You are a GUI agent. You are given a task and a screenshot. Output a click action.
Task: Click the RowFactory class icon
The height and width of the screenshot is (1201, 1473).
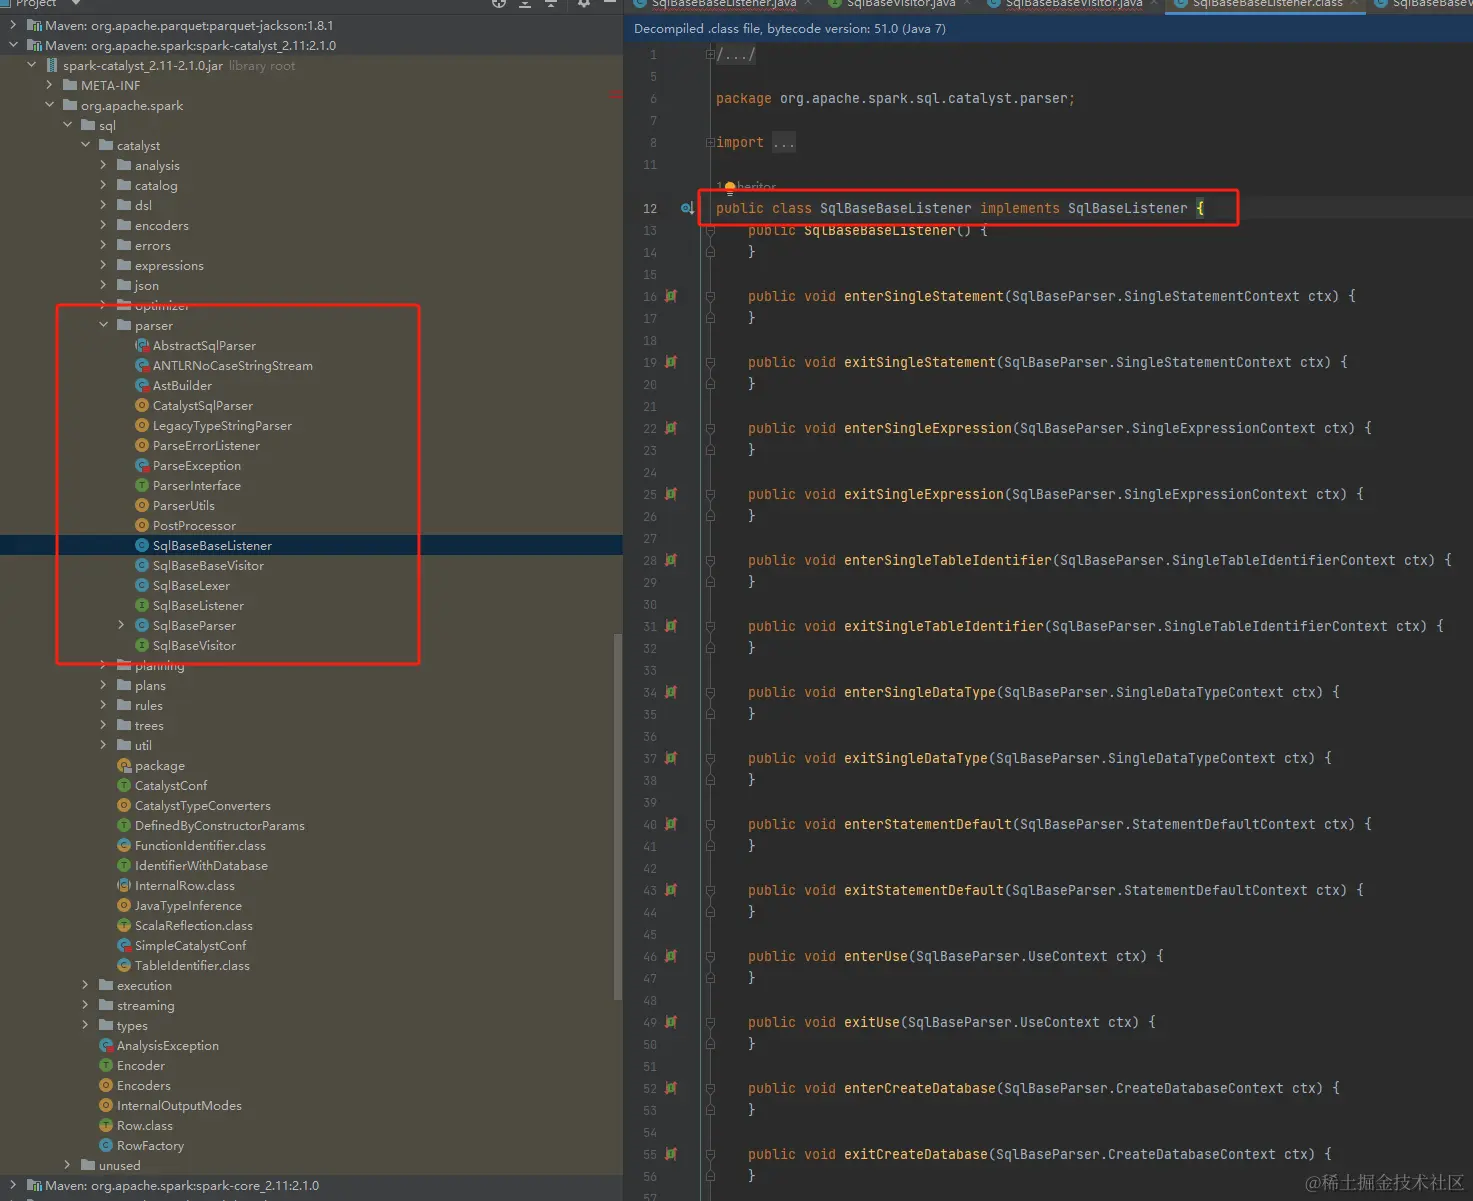pos(106,1146)
